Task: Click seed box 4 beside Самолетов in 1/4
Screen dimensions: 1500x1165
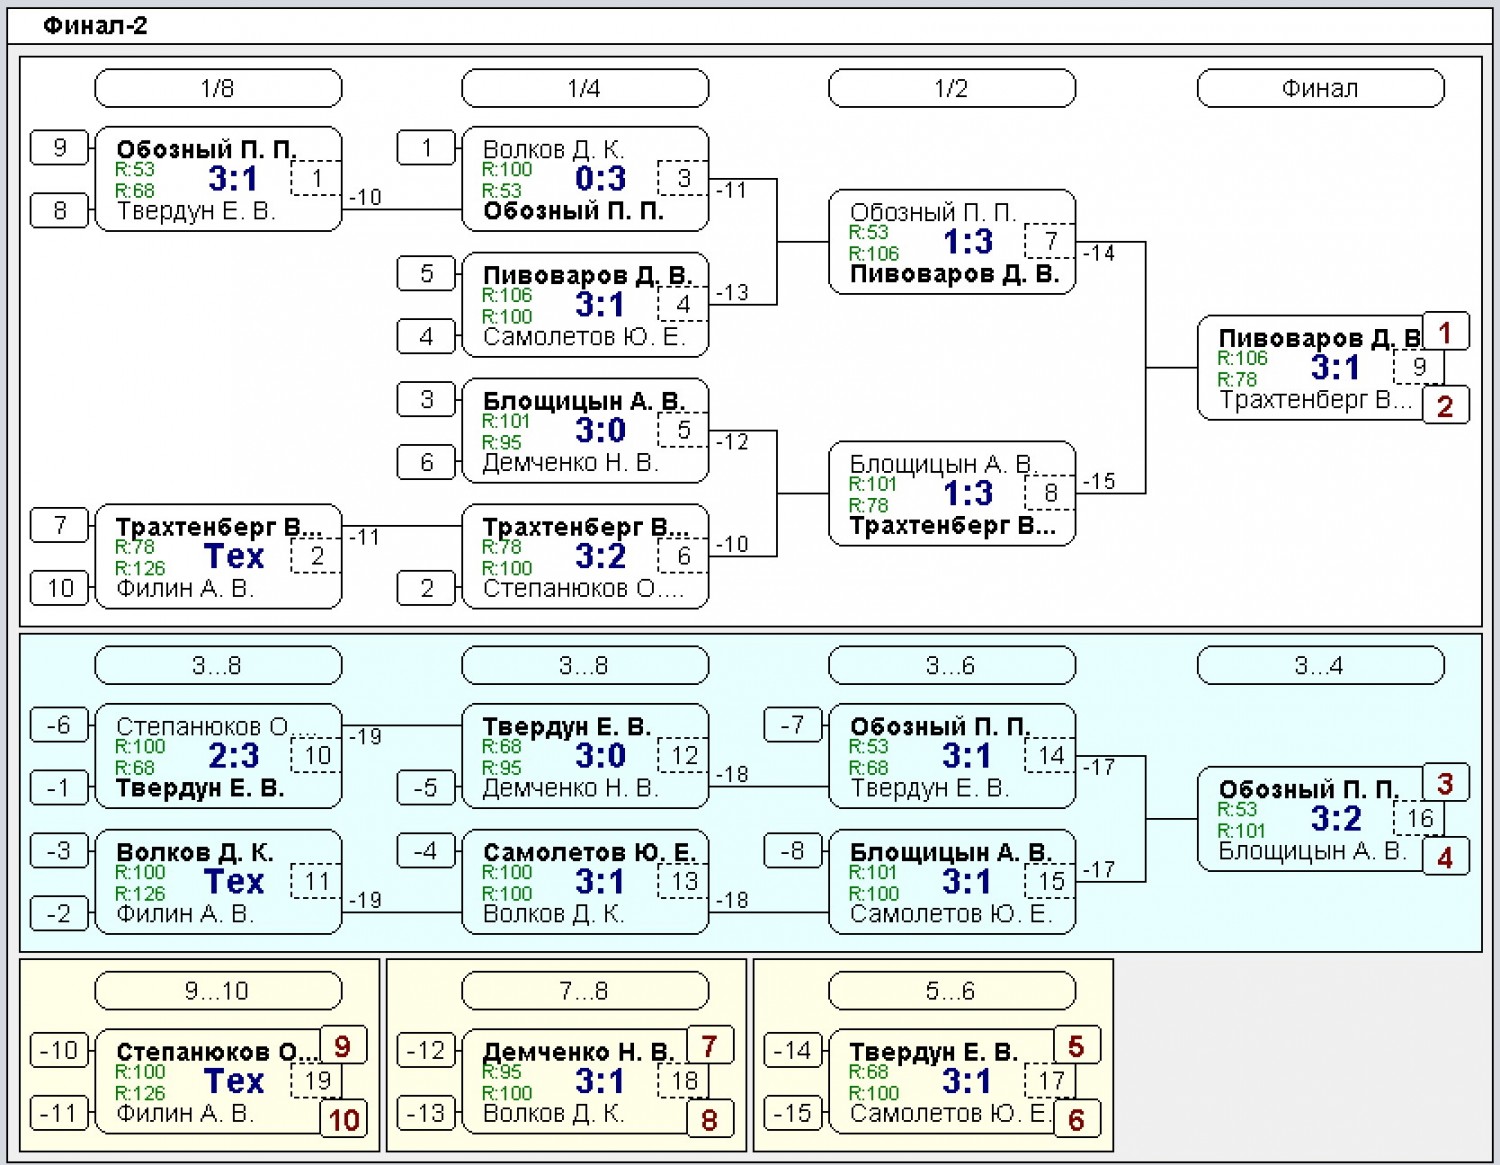Action: pyautogui.click(x=427, y=336)
